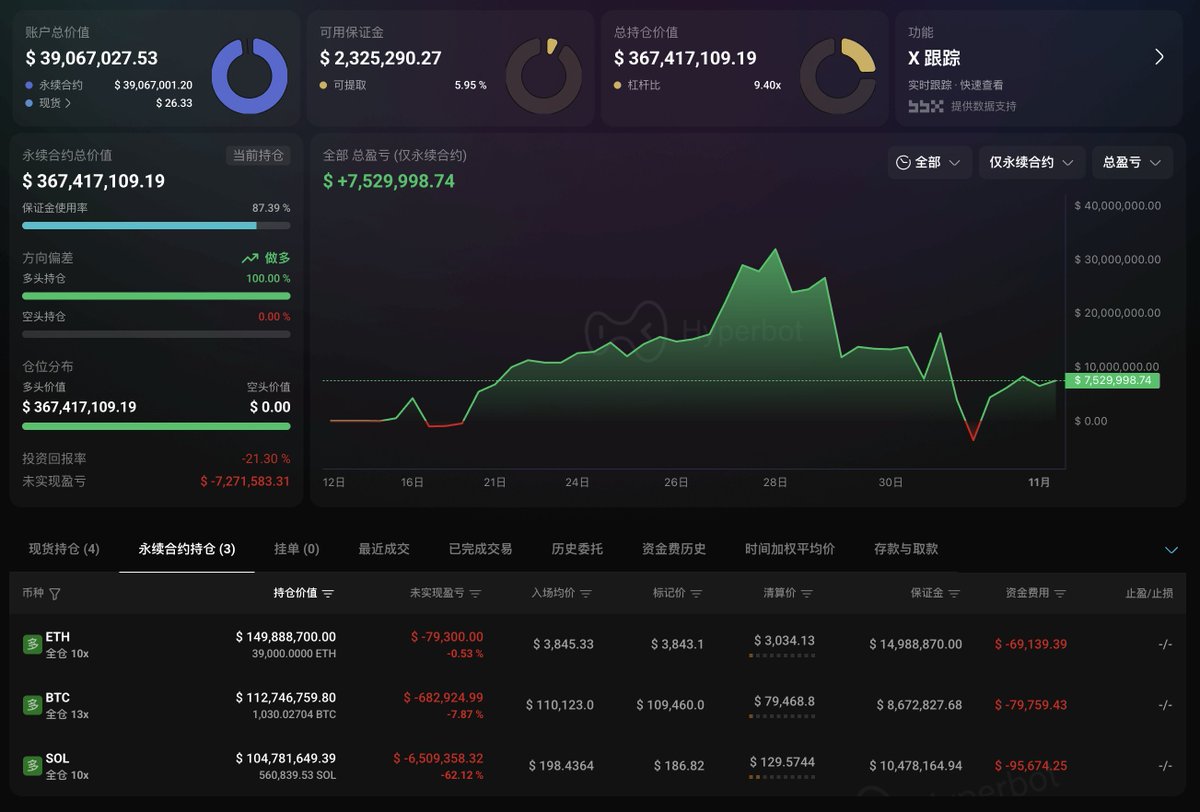Switch to 现货持仓 (4) tab
Screen dimensions: 1200x812
click(x=64, y=549)
